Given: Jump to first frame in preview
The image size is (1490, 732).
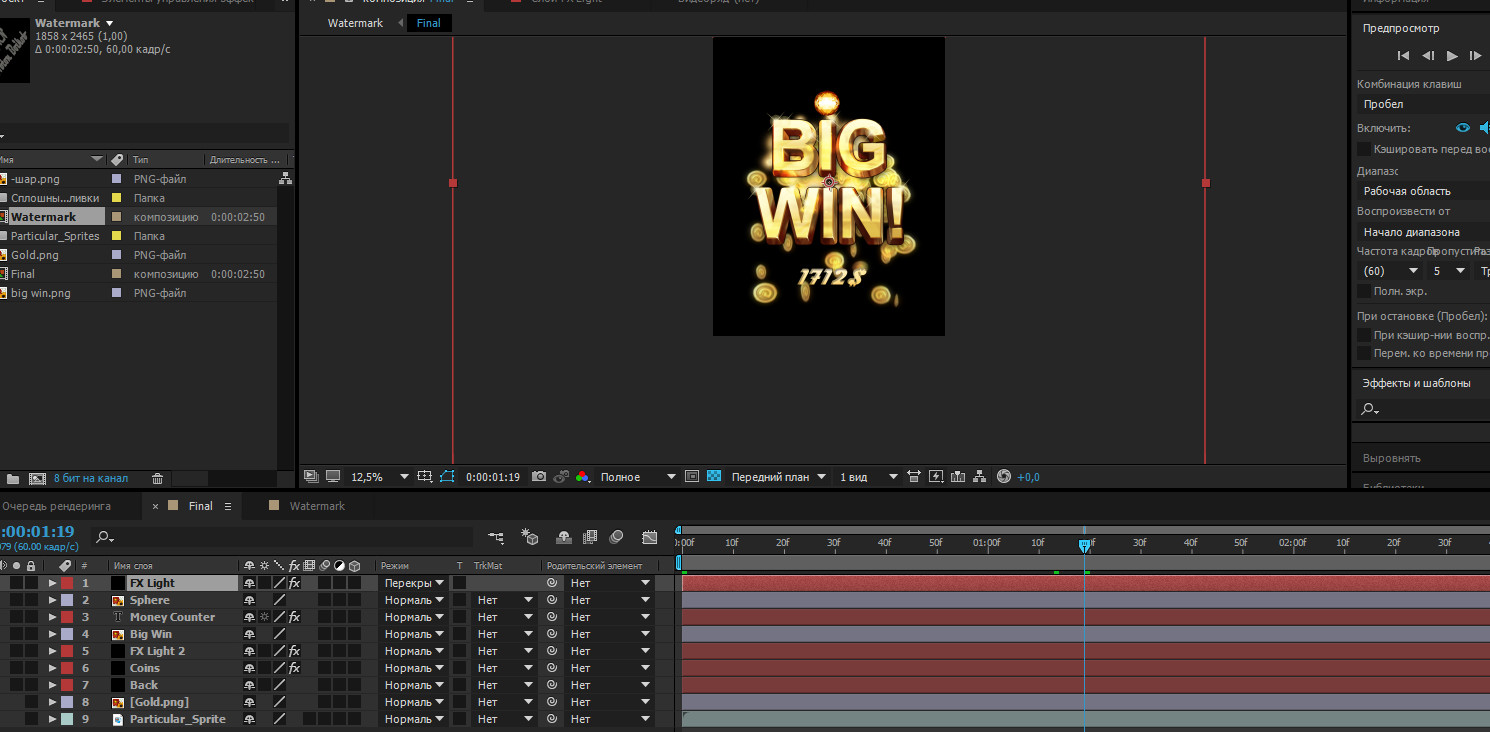Looking at the screenshot, I should coord(1404,56).
